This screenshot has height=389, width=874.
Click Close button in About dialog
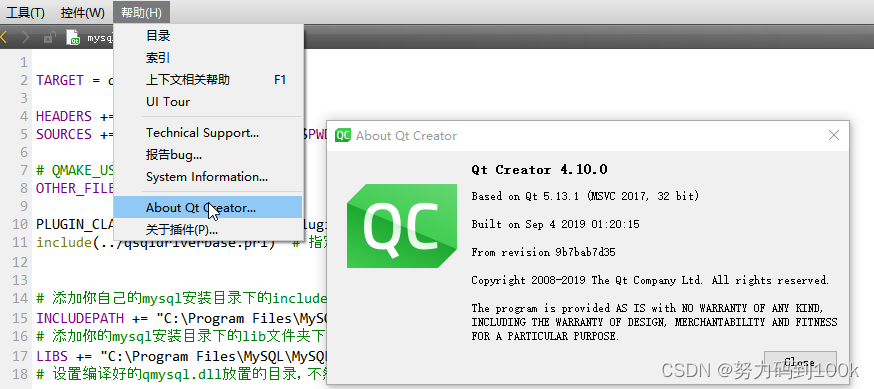point(800,362)
